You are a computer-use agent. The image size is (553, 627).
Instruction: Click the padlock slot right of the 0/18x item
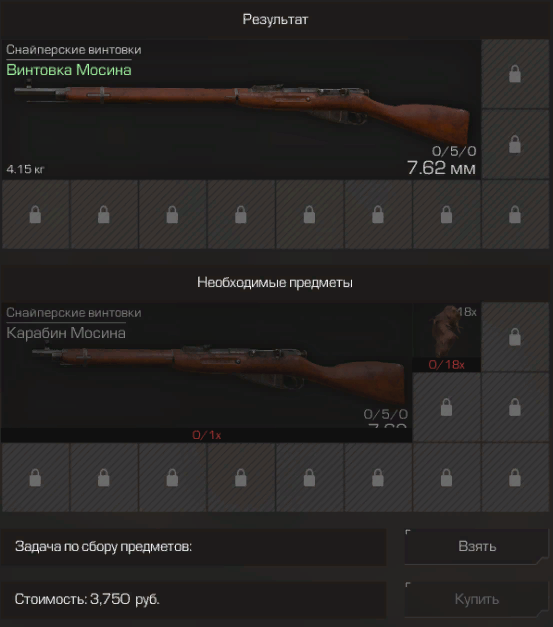[x=515, y=337]
